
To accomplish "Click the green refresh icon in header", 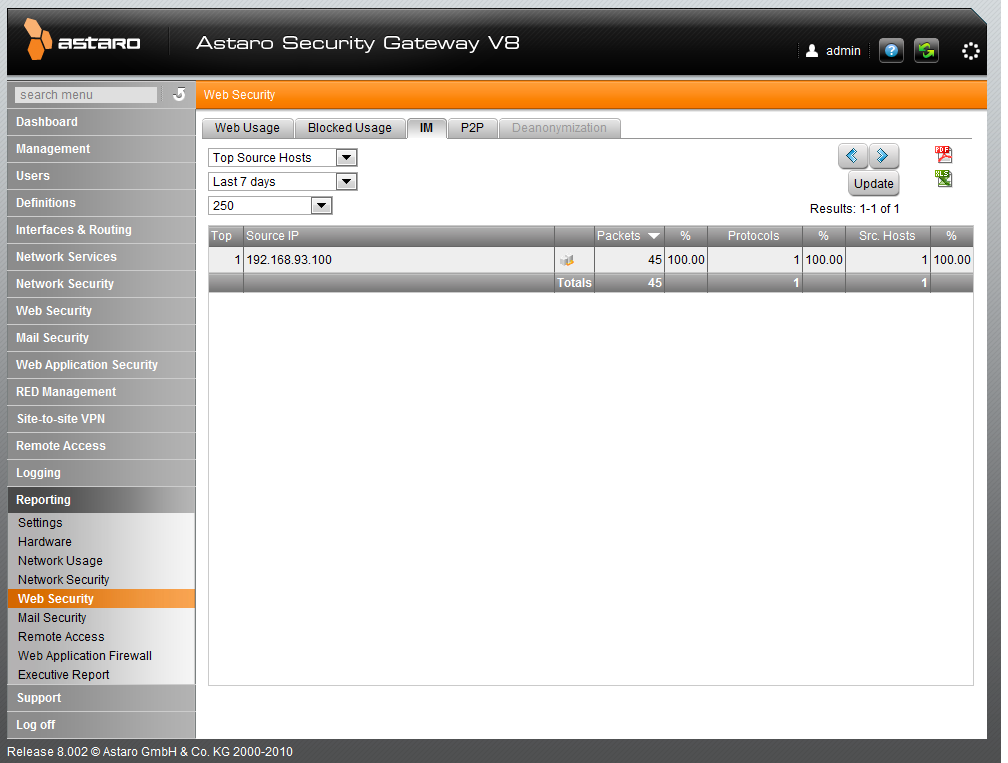I will point(926,51).
